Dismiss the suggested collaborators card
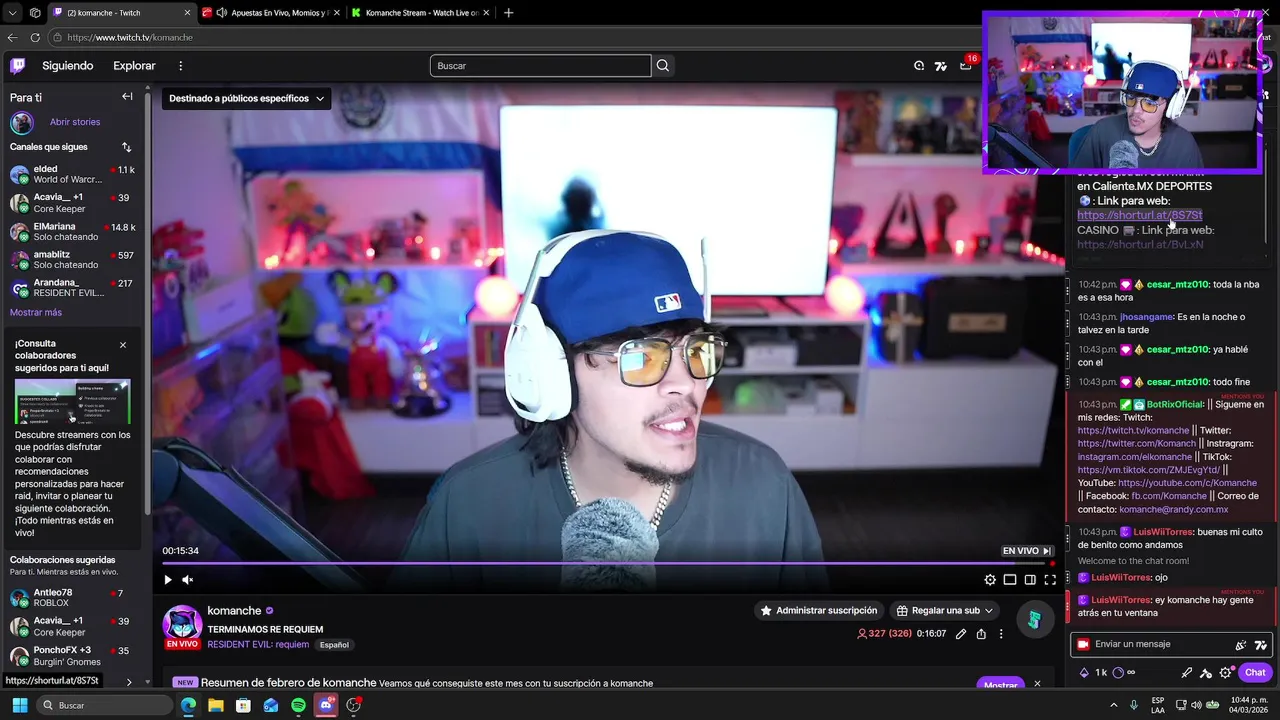 point(123,345)
